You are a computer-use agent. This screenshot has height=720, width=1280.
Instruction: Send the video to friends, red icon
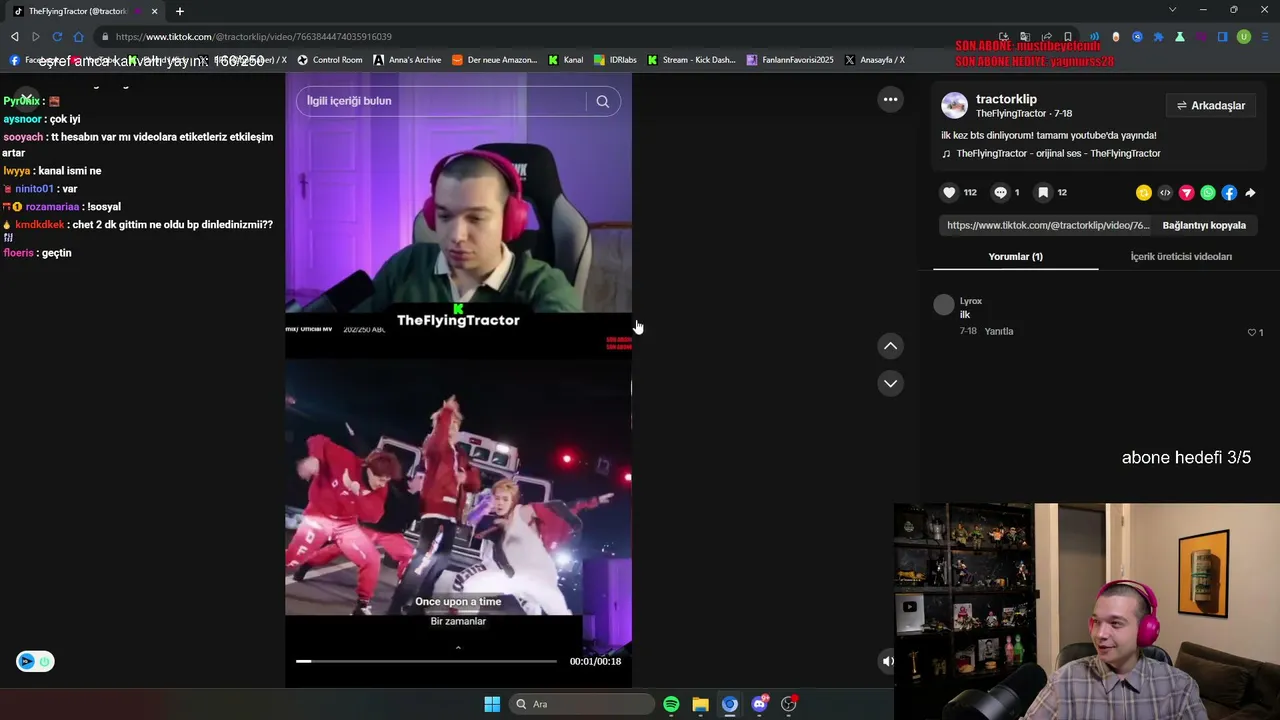tap(1187, 193)
